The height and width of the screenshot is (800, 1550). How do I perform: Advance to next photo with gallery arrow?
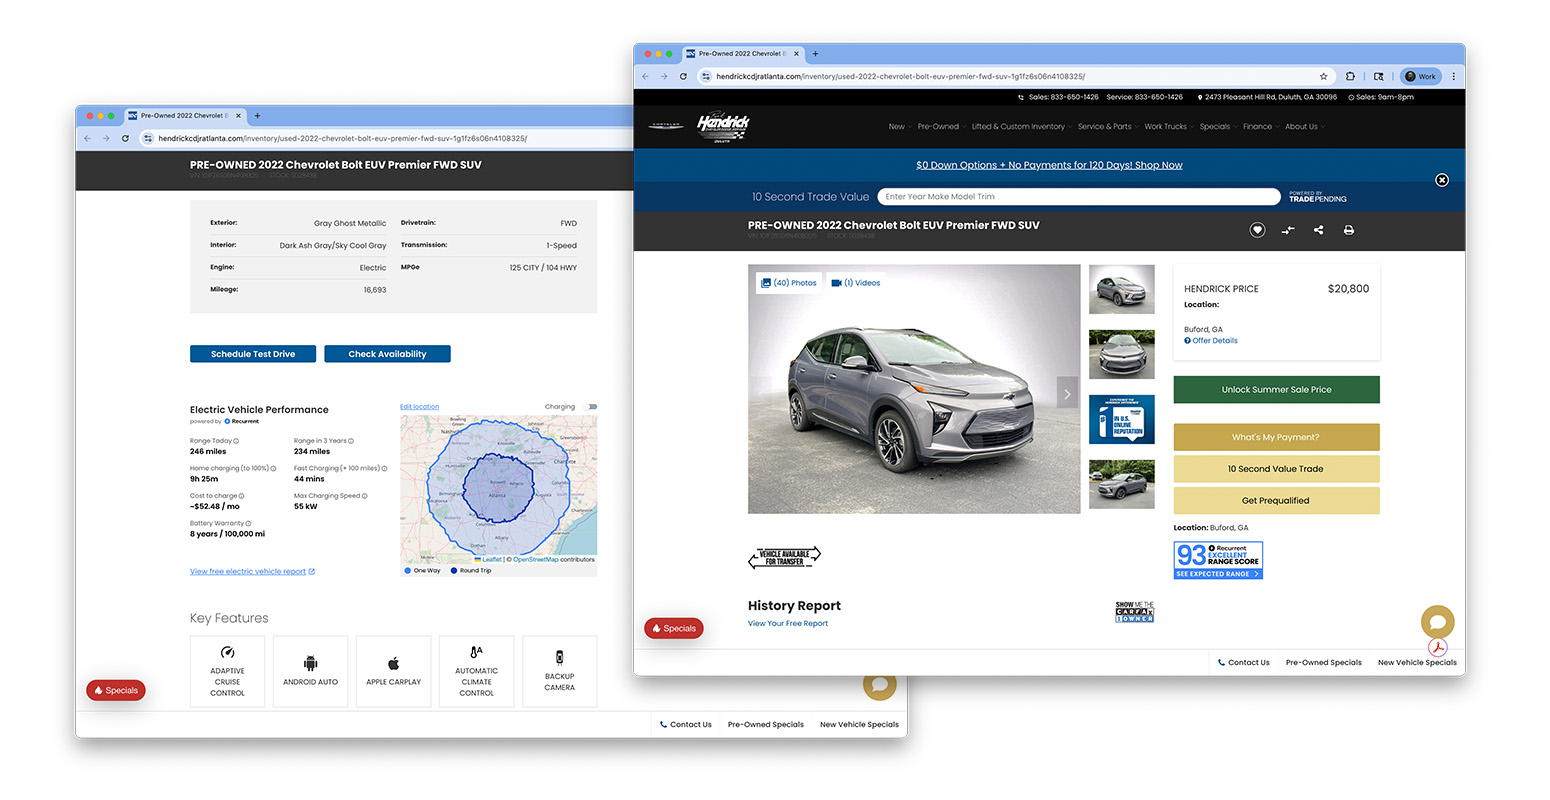[1068, 393]
